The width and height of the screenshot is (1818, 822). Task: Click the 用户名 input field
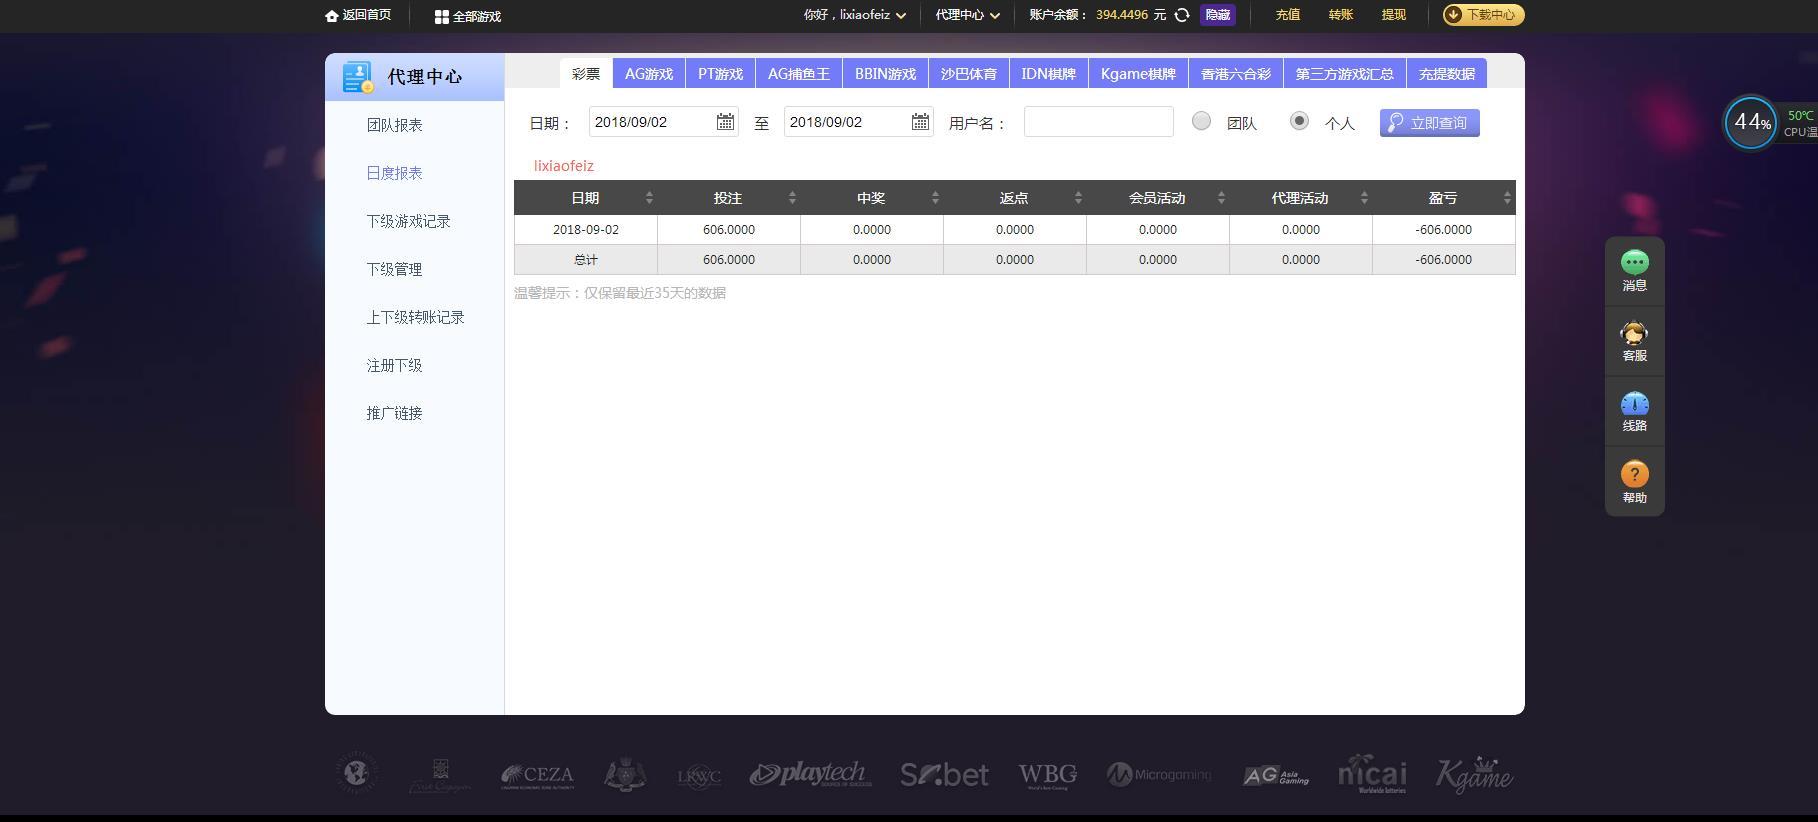click(1098, 122)
